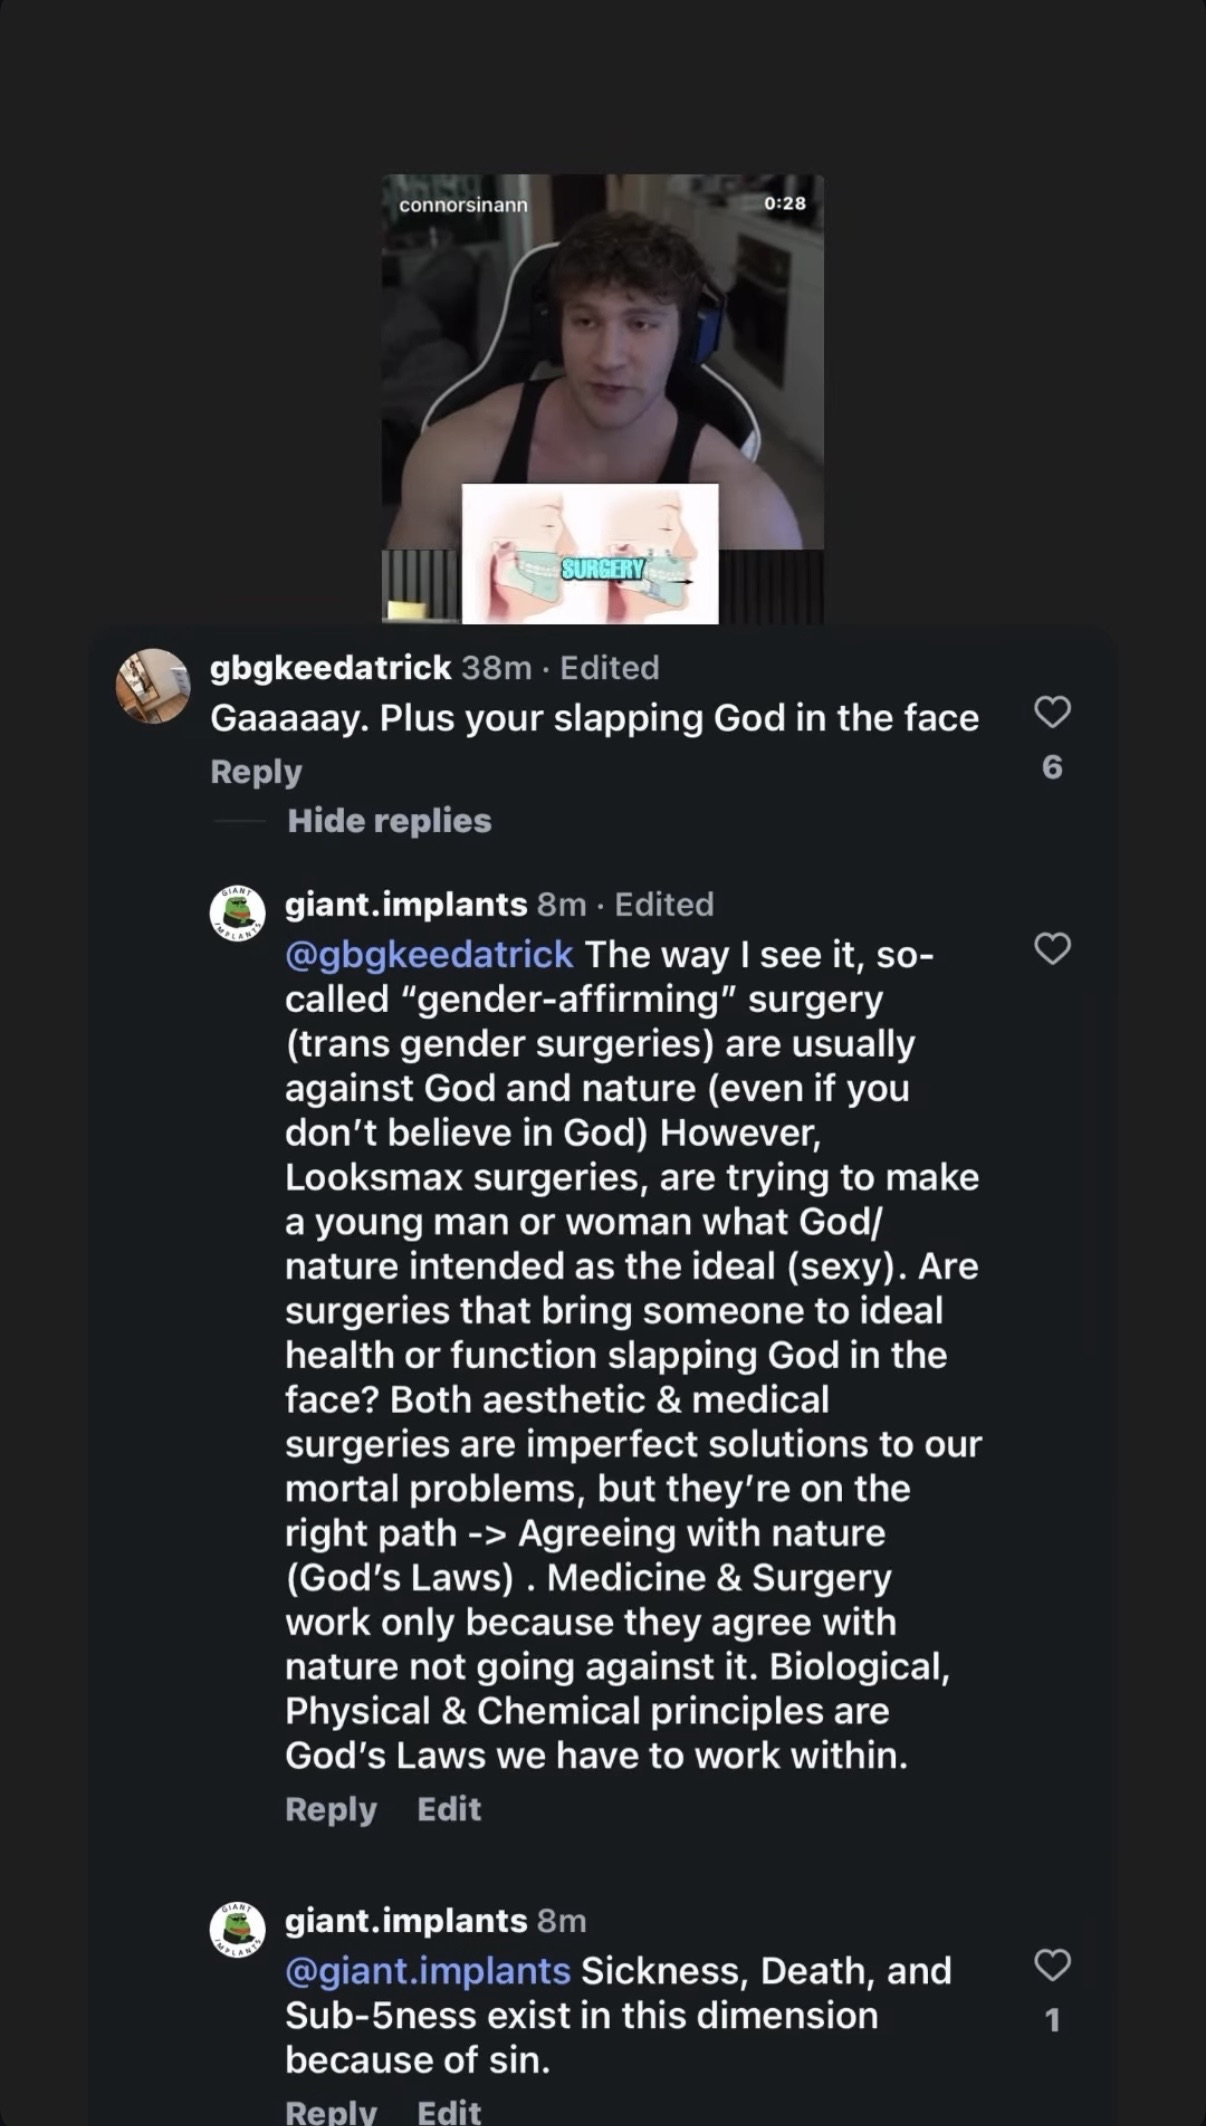Open giant.implants frog avatar on long reply
Image resolution: width=1206 pixels, height=2126 pixels.
[x=237, y=913]
